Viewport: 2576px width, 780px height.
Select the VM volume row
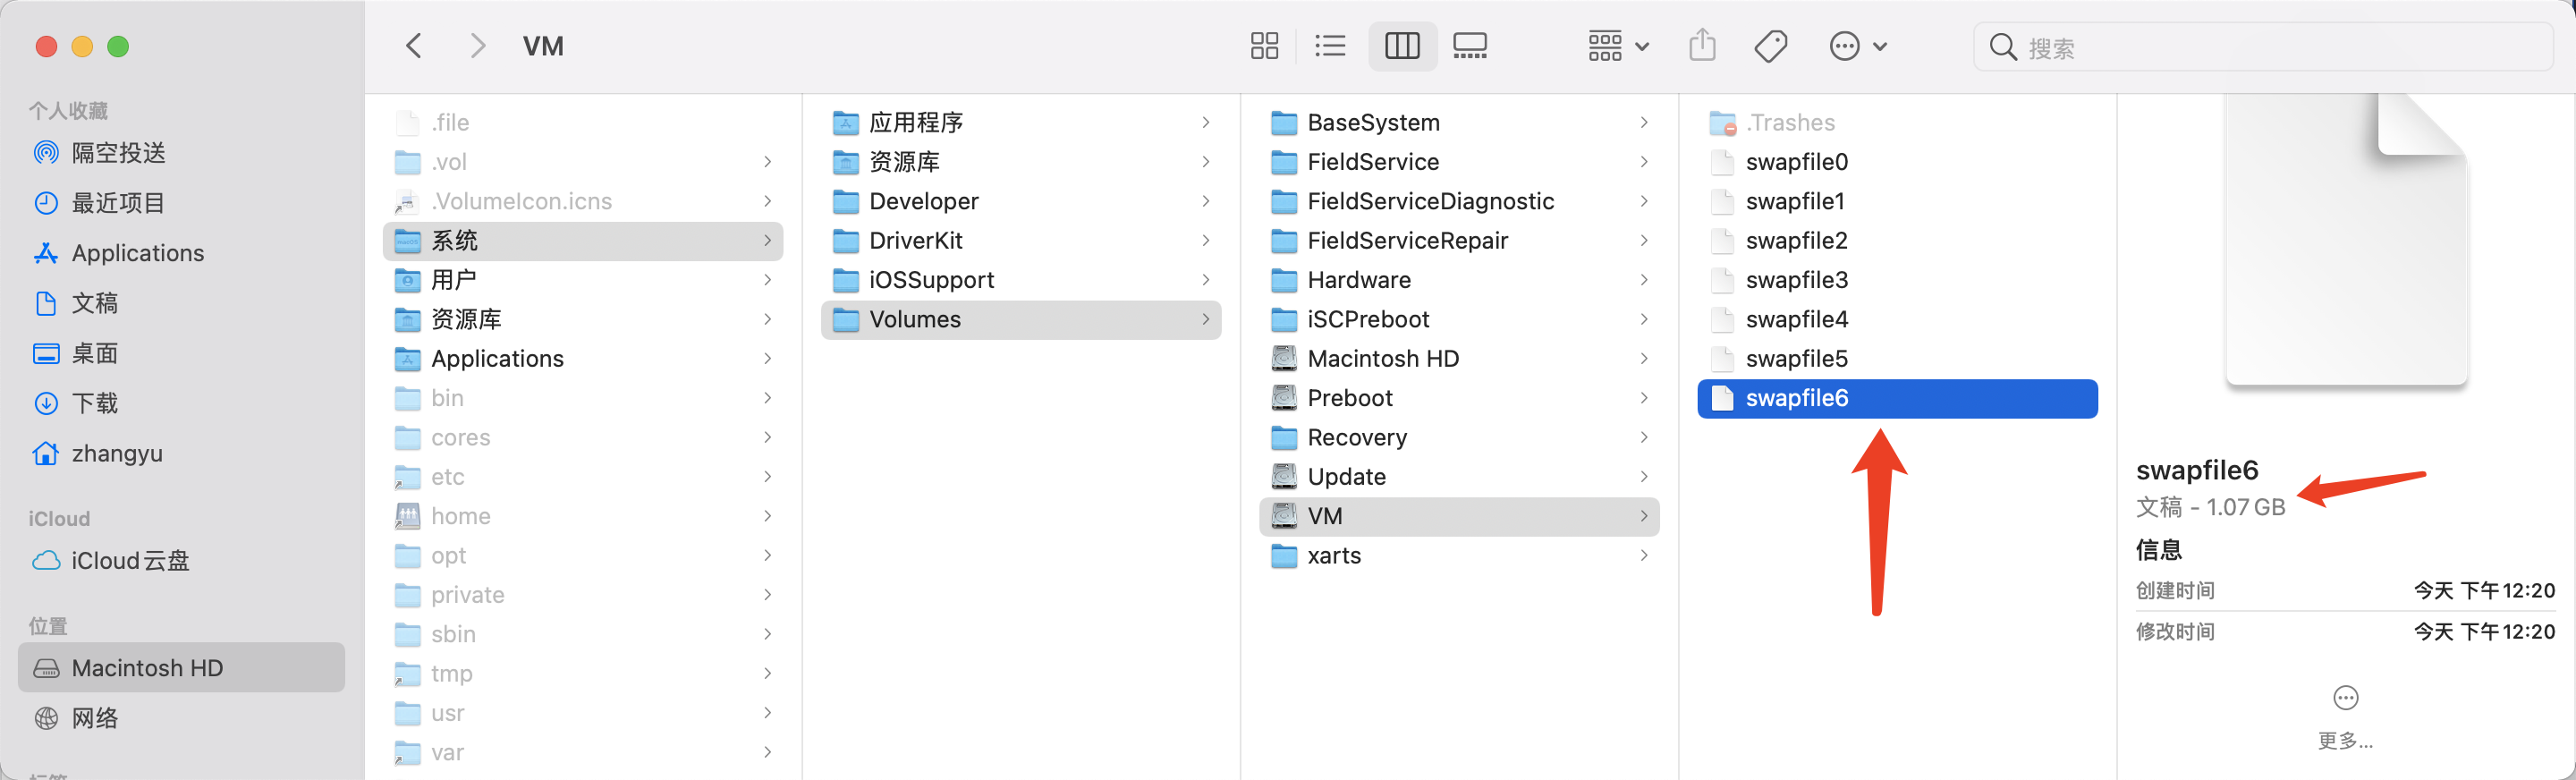pyautogui.click(x=1459, y=516)
